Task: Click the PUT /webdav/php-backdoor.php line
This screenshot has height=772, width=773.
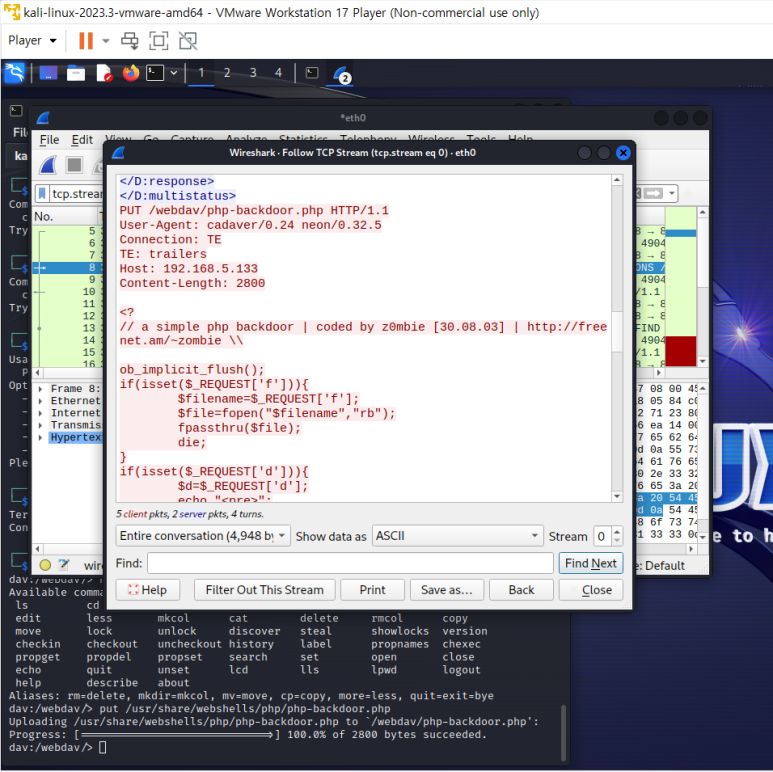Action: tap(254, 211)
